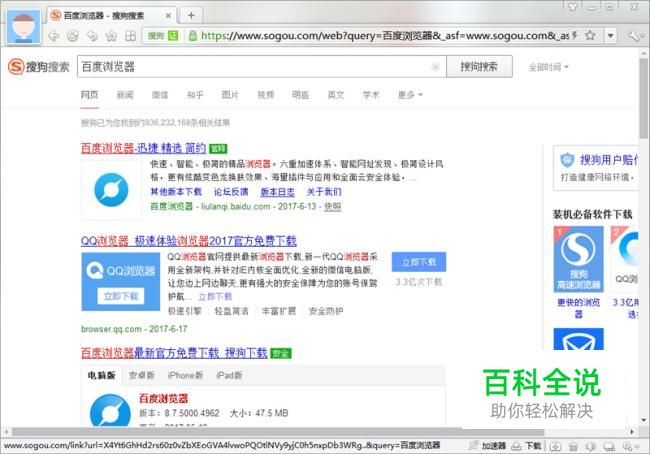Viewport: 650px width, 454px height.
Task: Click the inline 立即下载 text link
Action: click(x=215, y=296)
